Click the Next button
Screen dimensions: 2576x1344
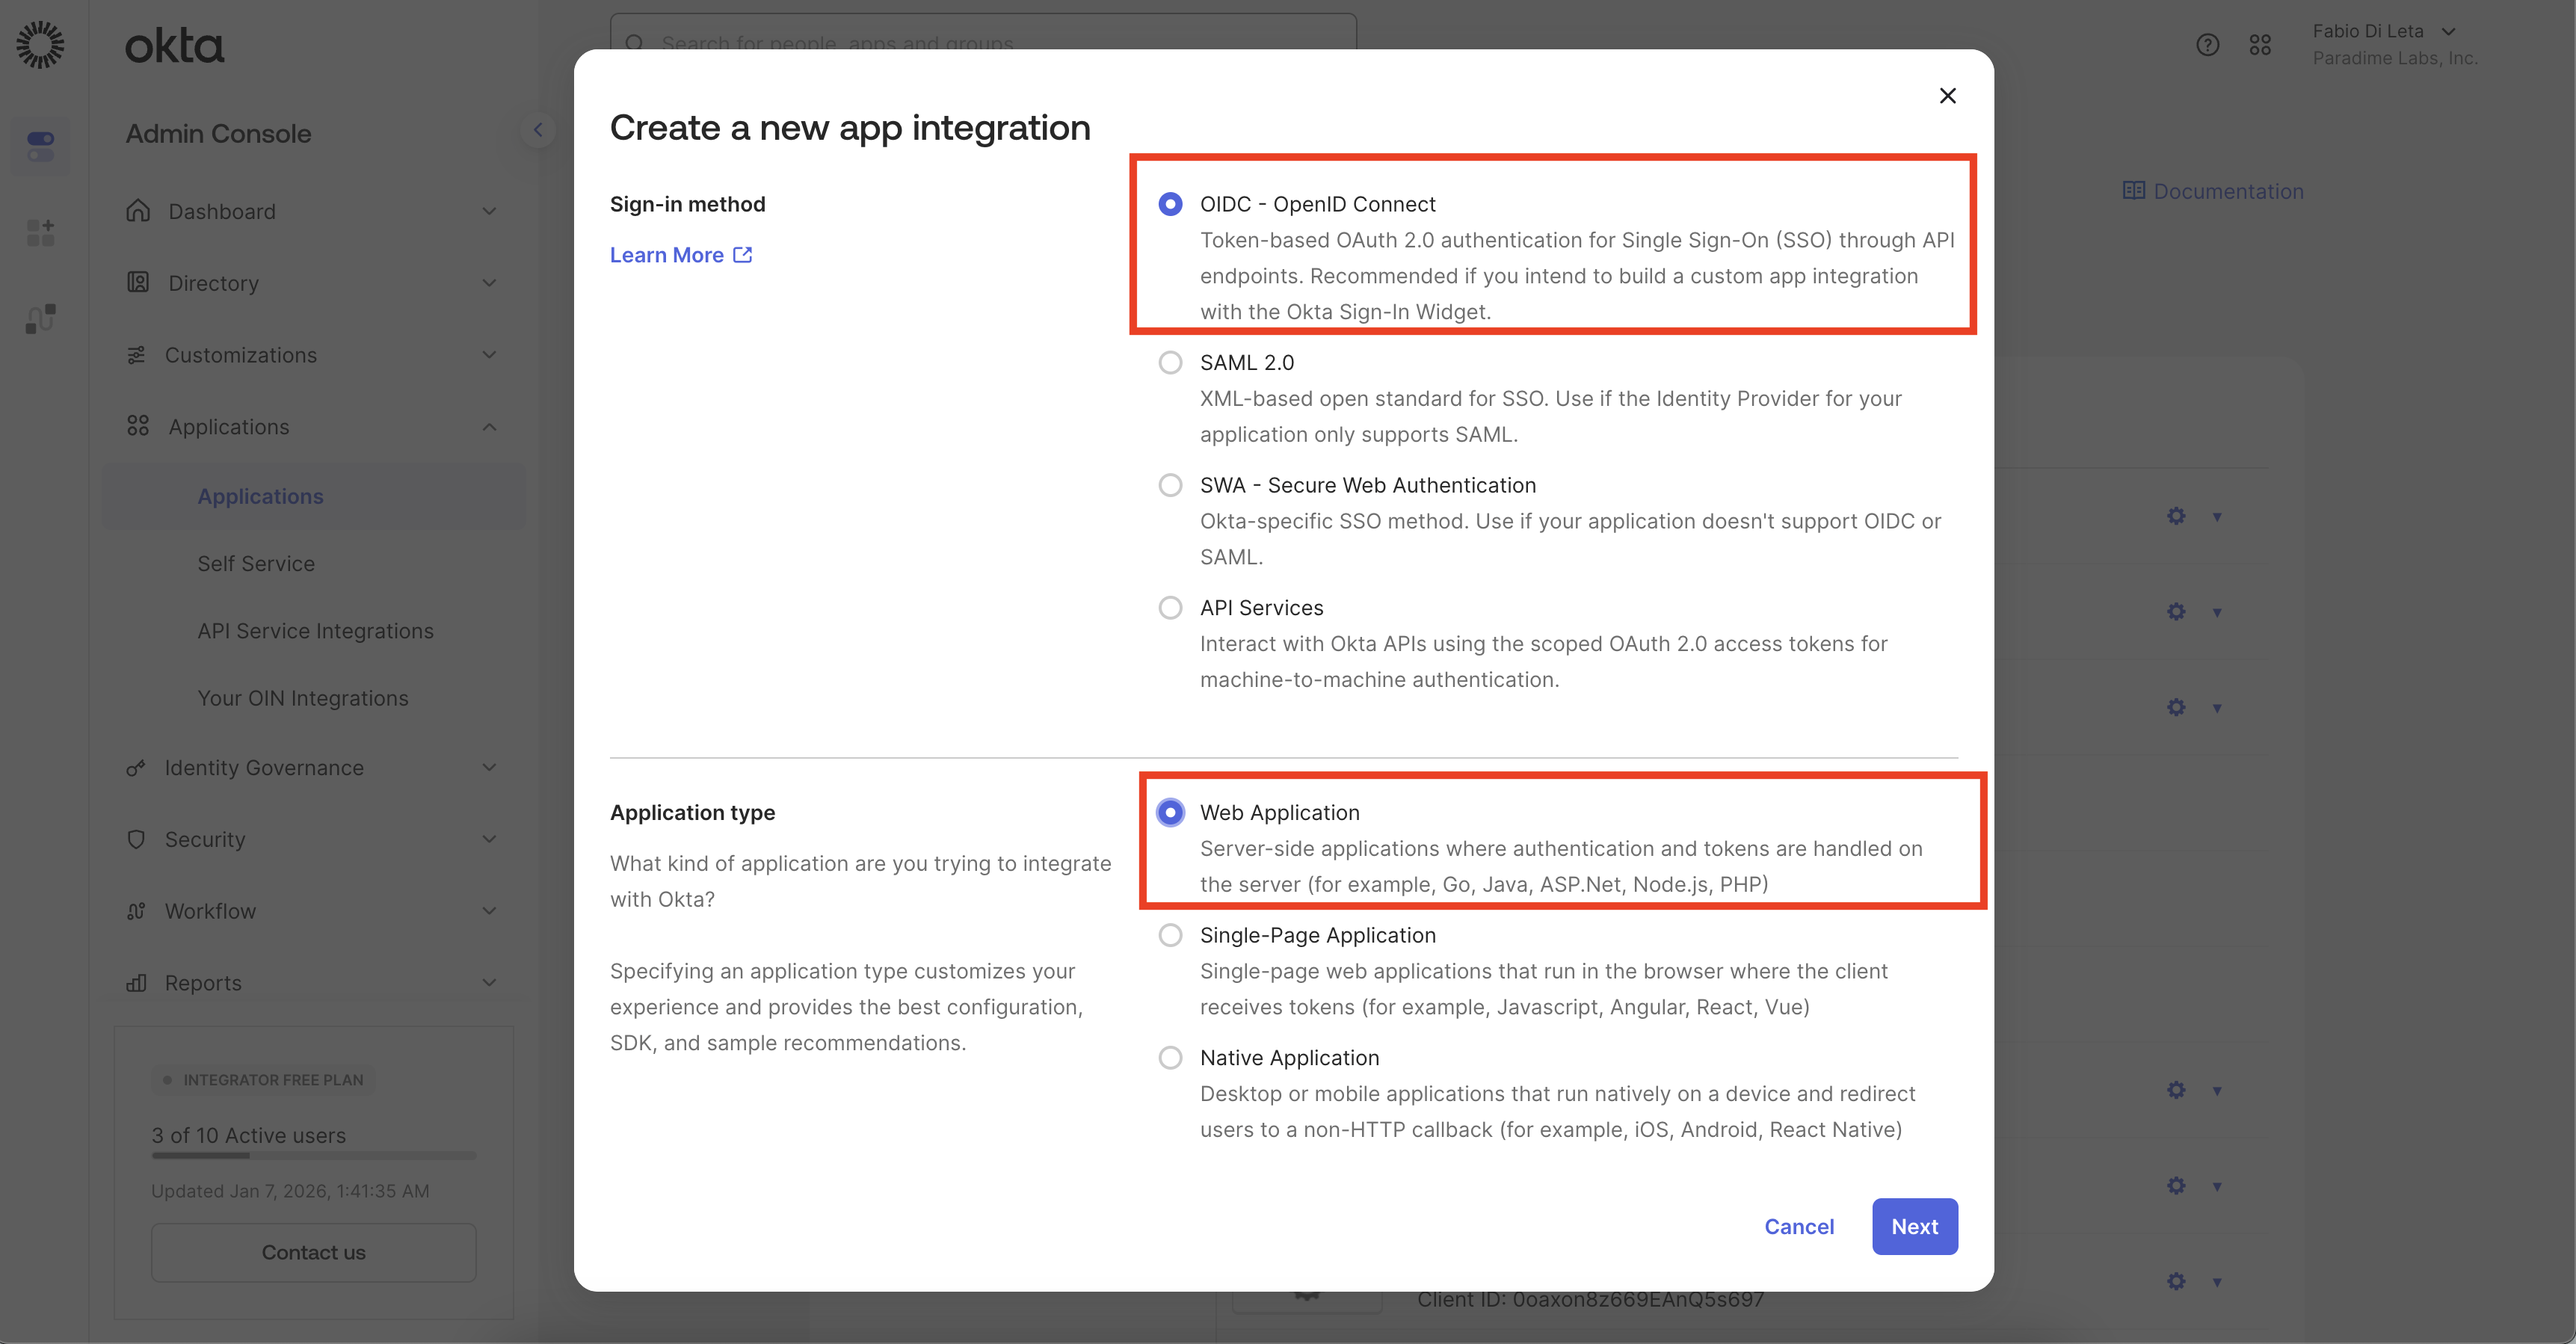(x=1914, y=1227)
